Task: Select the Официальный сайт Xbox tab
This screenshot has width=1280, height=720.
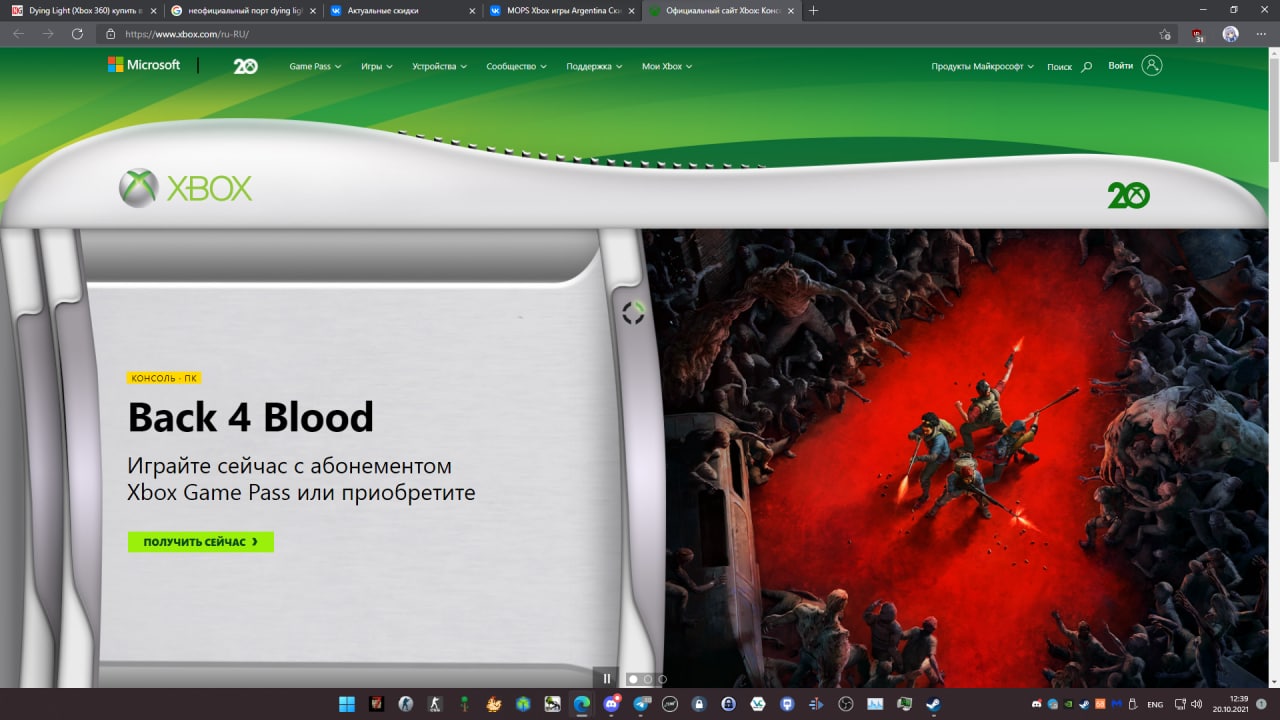Action: 720,10
